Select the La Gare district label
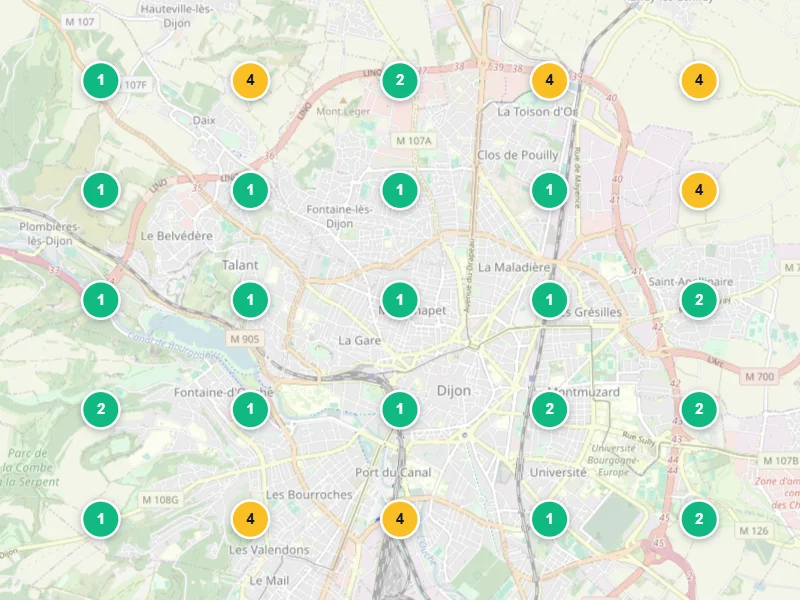Viewport: 800px width, 600px height. pyautogui.click(x=360, y=340)
